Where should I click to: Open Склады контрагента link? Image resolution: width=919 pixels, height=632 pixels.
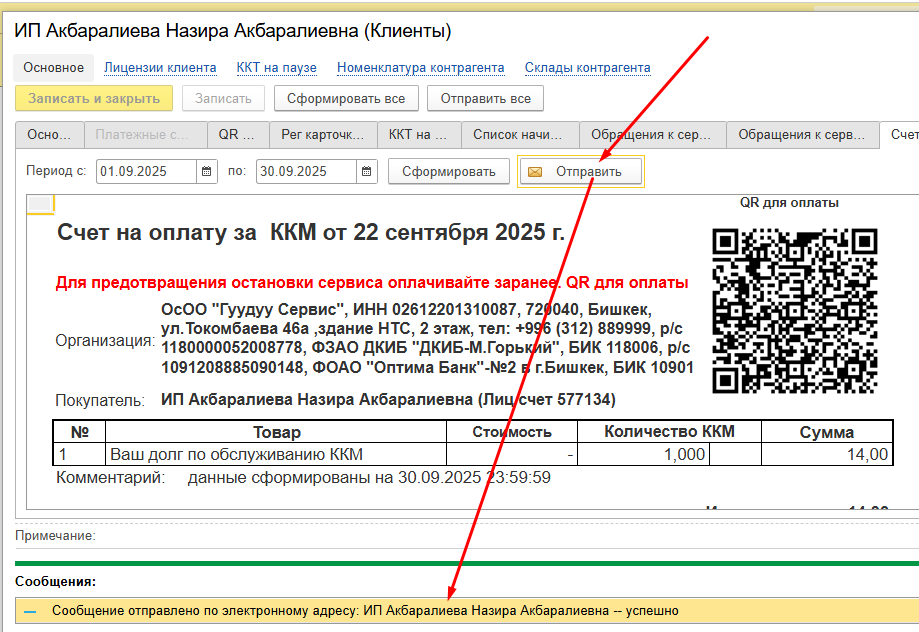pos(587,68)
